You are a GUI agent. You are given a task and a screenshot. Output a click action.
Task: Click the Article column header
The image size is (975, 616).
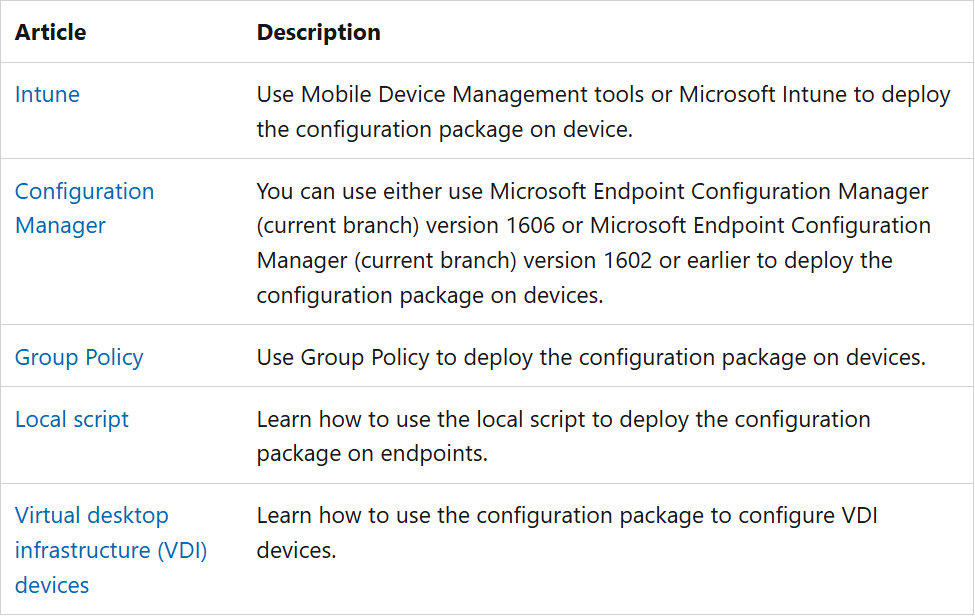pos(50,32)
